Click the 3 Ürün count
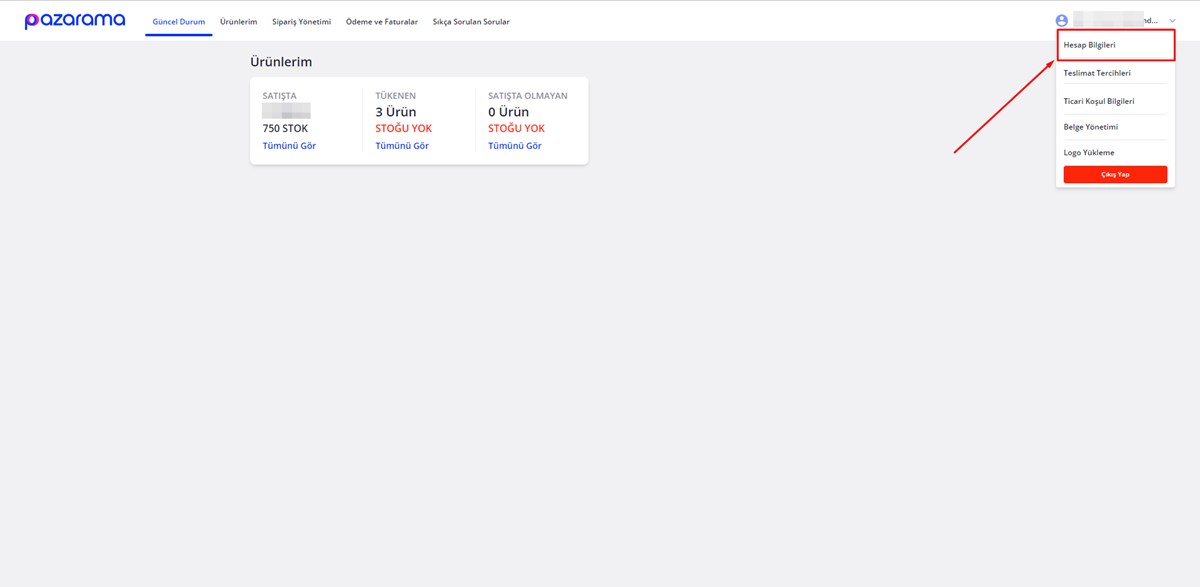 [x=396, y=112]
